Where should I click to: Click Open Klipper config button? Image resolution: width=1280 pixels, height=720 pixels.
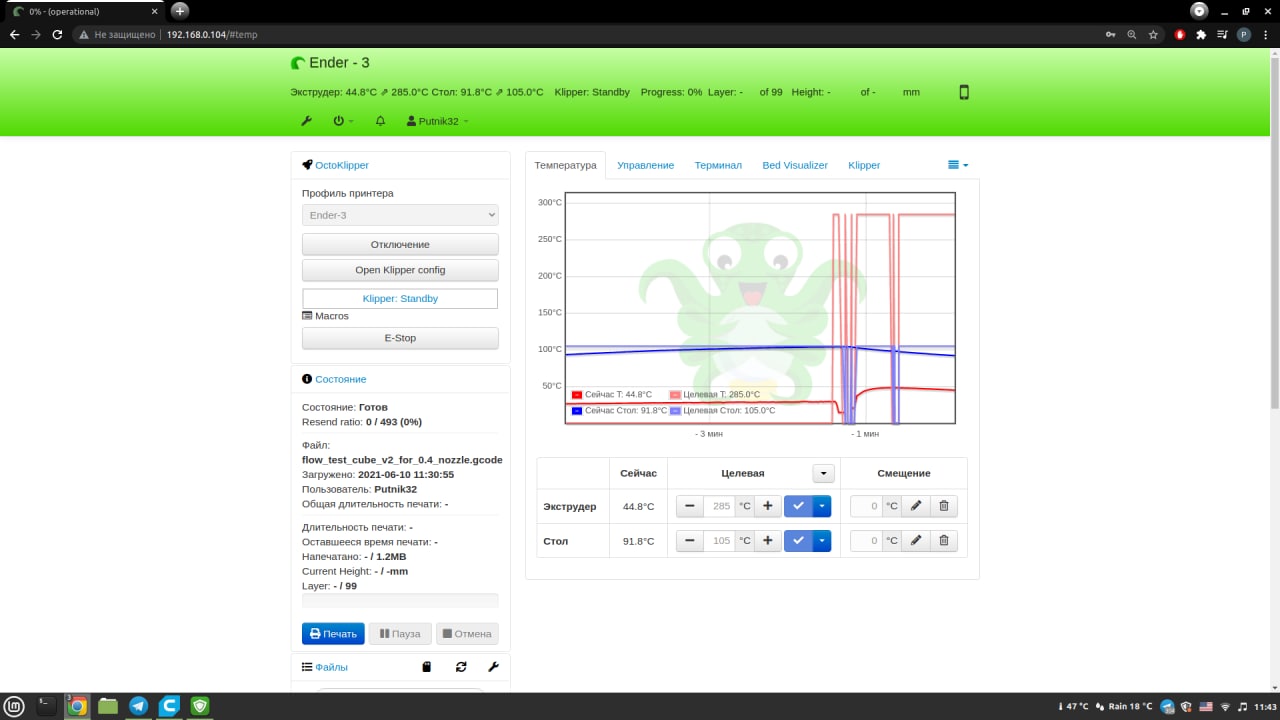click(400, 270)
